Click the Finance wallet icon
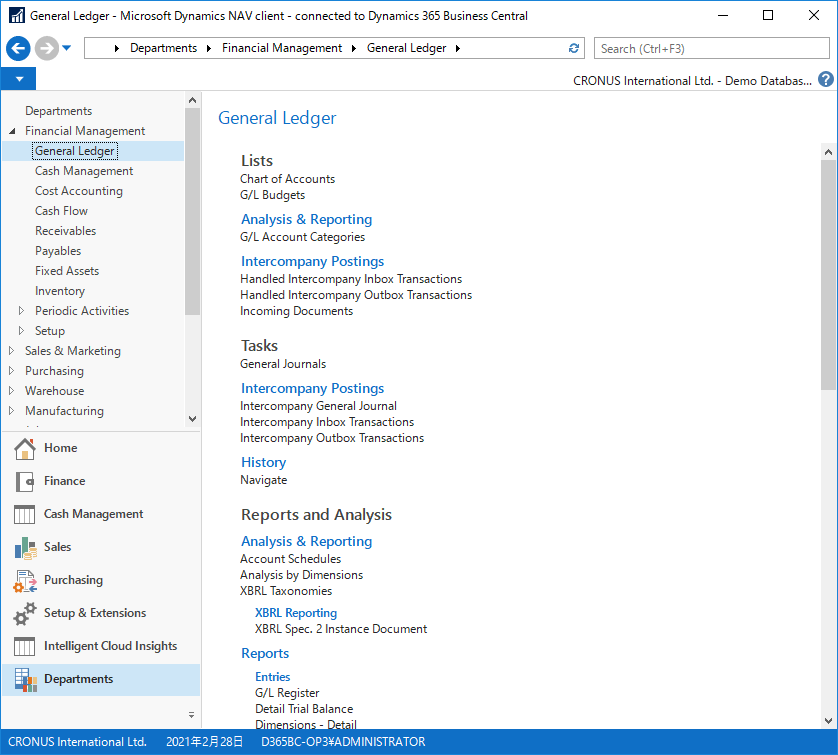838x755 pixels. tap(25, 481)
